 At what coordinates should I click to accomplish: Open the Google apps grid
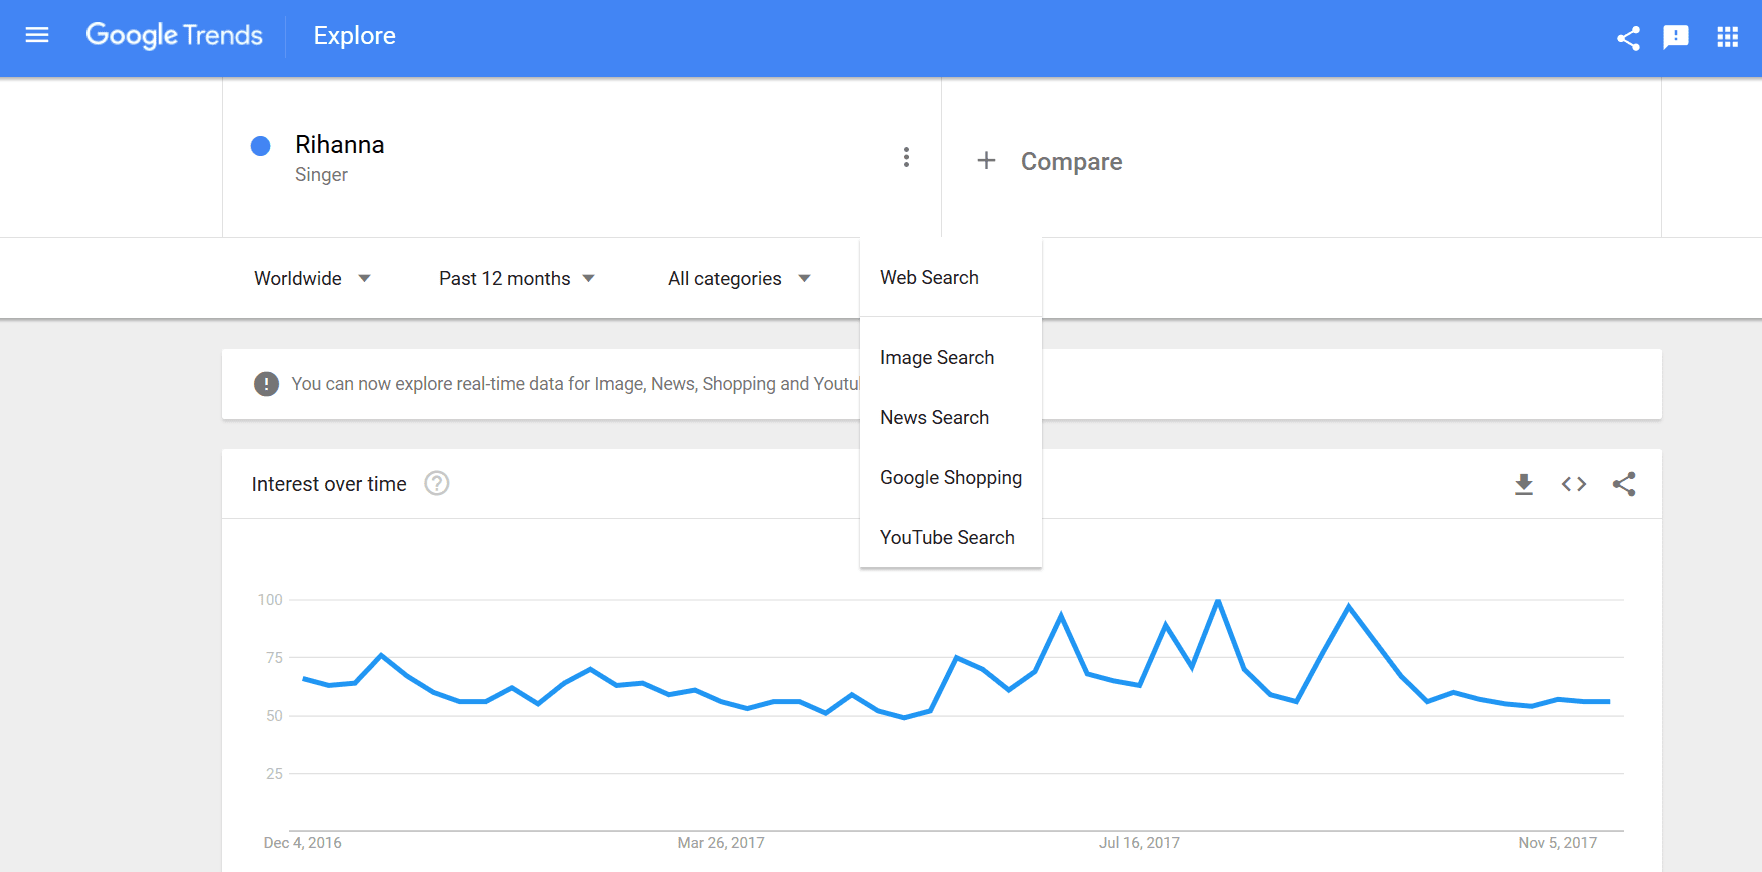1727,38
